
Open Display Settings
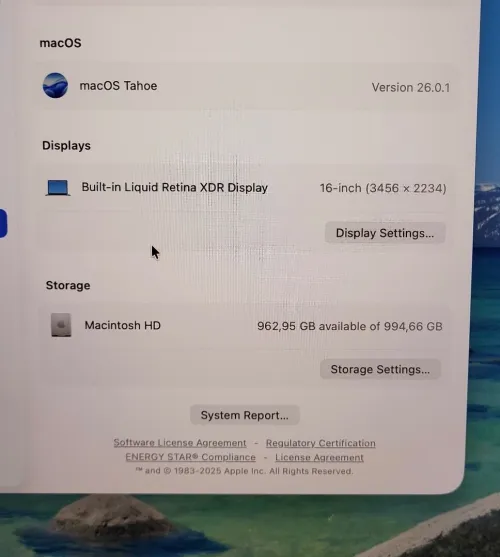pos(385,233)
